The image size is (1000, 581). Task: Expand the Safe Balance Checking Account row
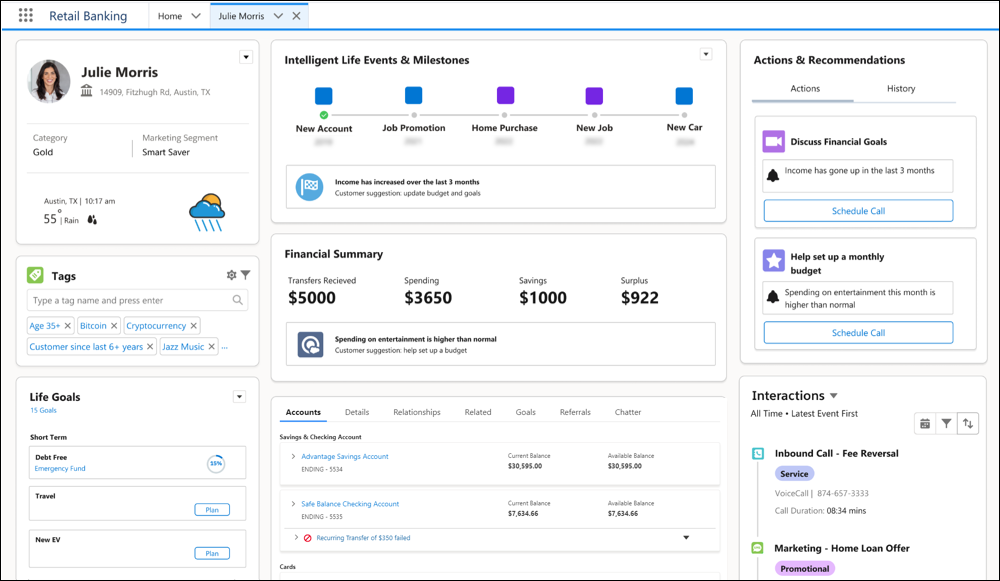click(293, 504)
